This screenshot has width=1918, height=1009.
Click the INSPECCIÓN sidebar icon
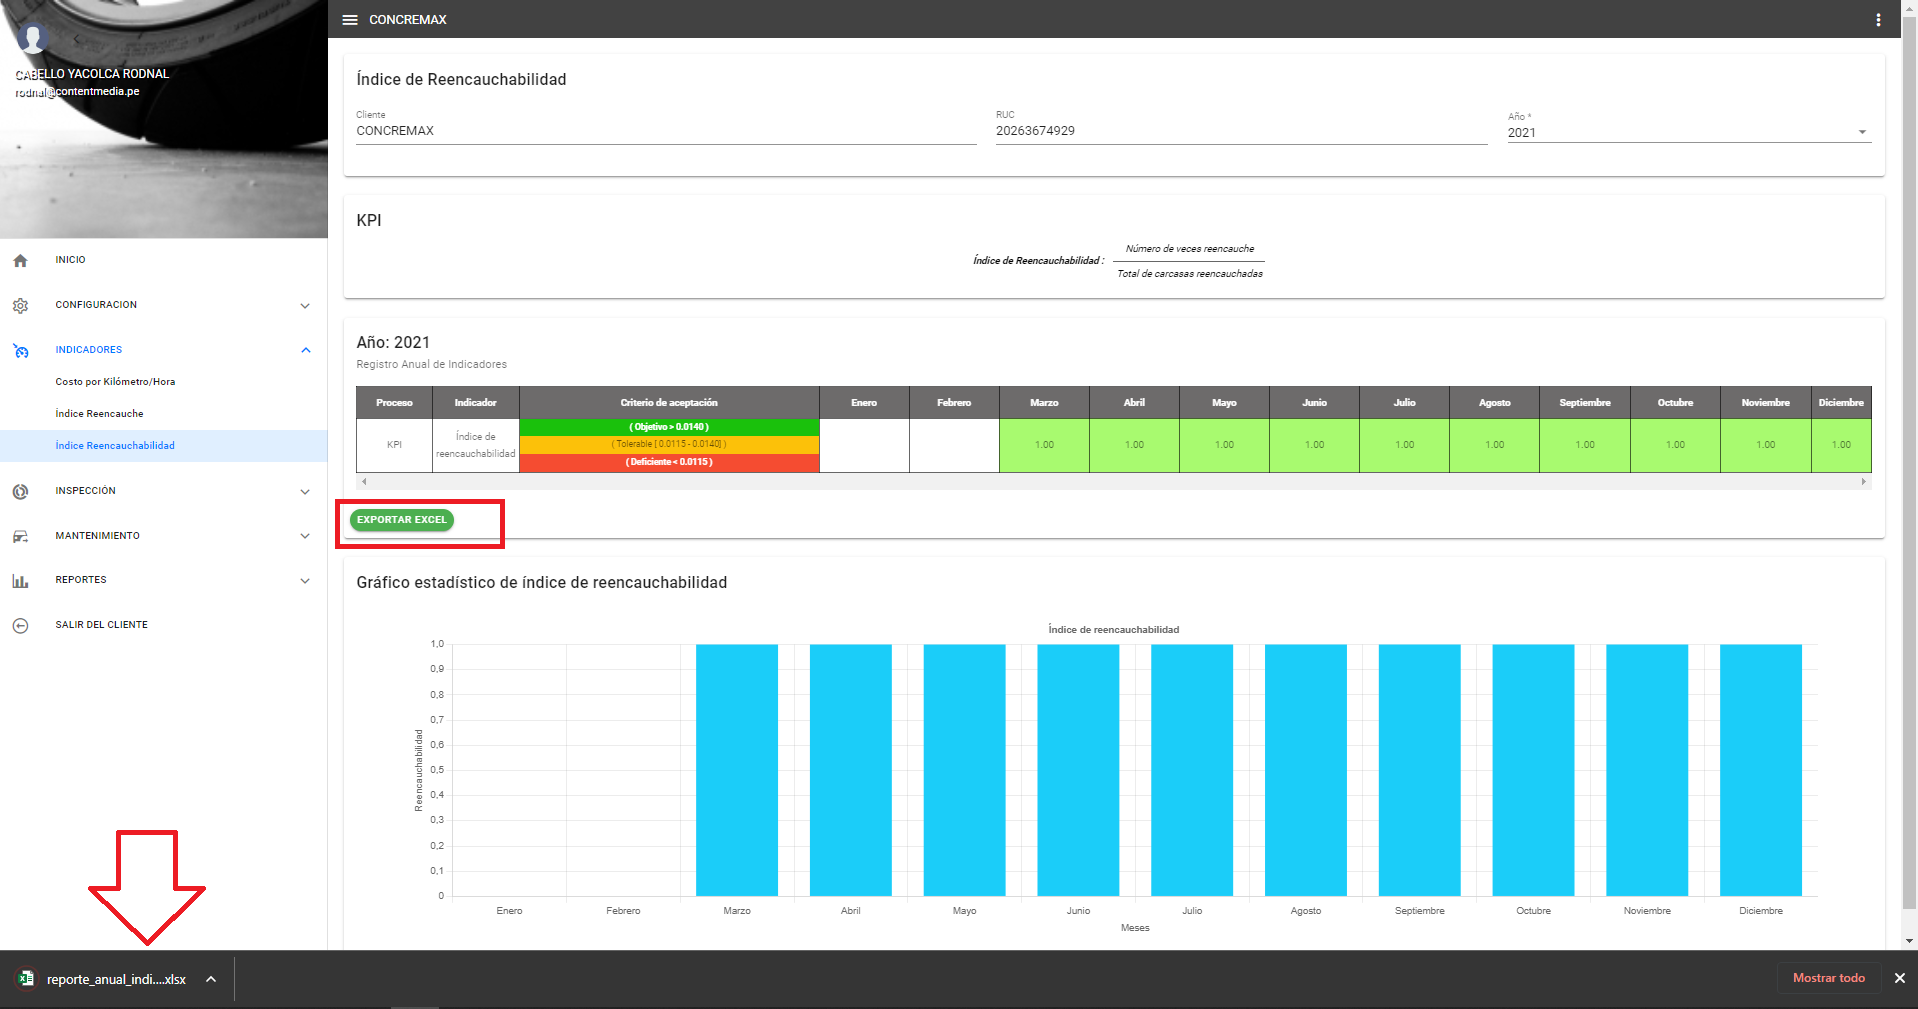click(20, 492)
